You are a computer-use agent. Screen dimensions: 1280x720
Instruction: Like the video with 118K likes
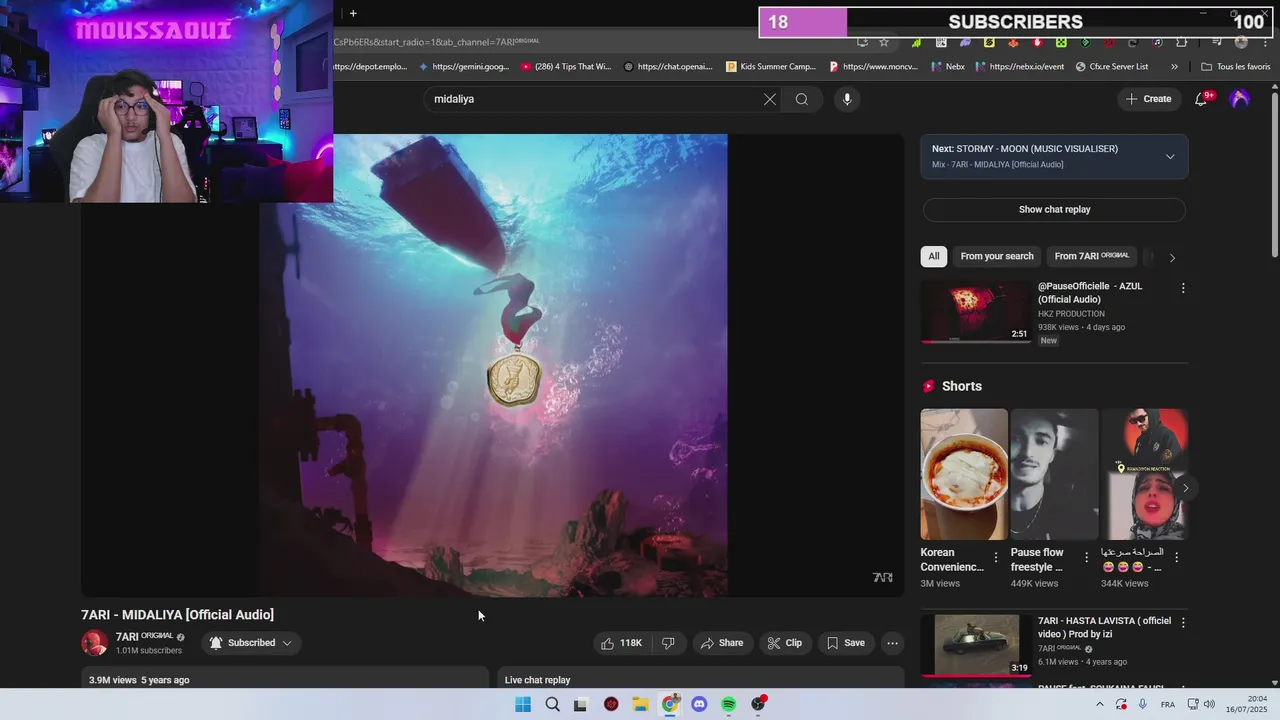[621, 643]
